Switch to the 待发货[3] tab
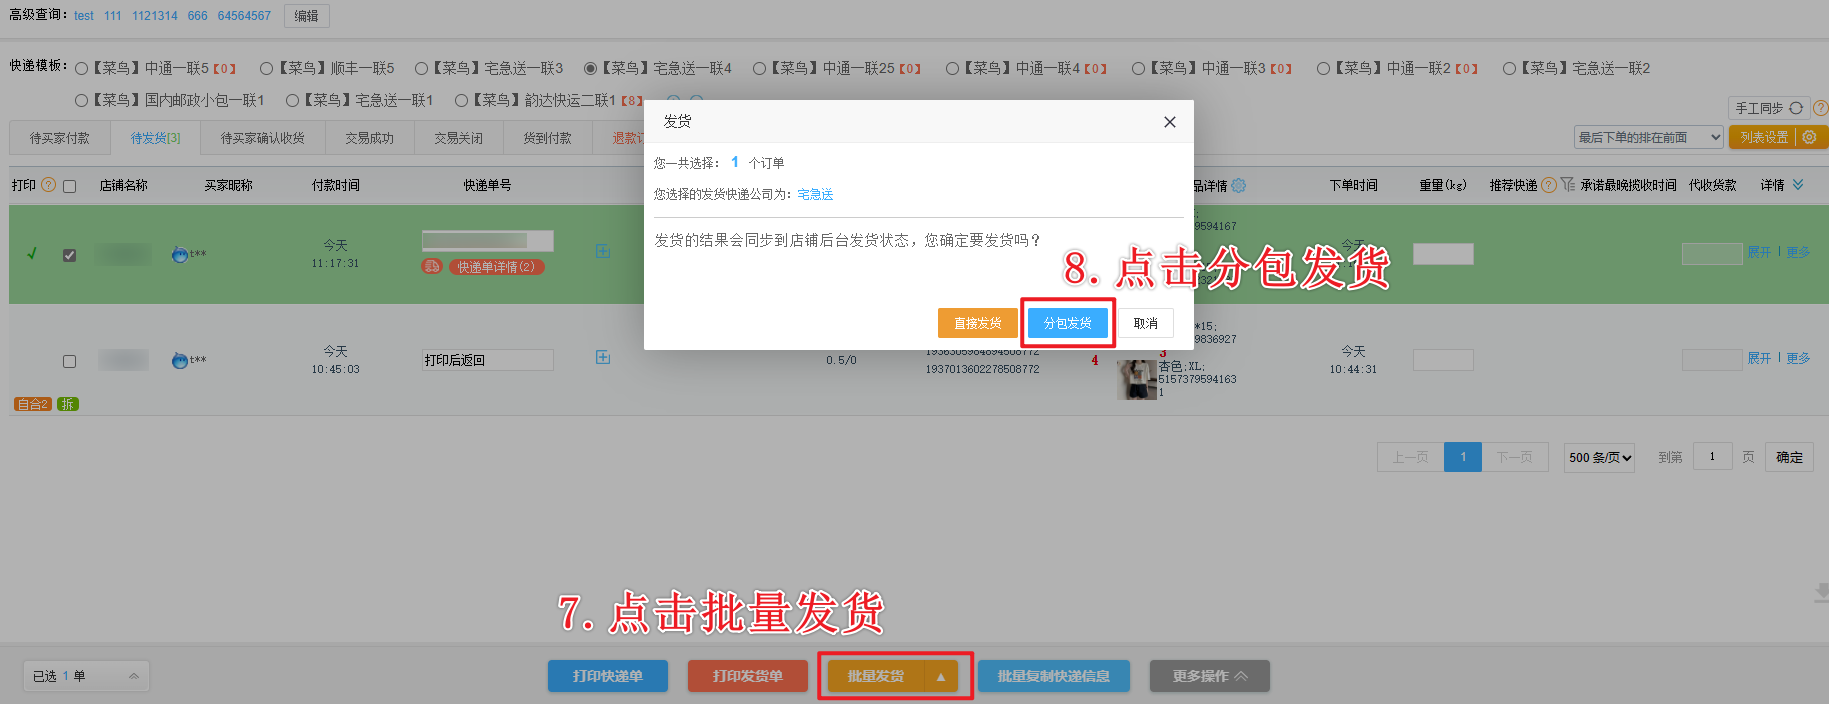Image resolution: width=1829 pixels, height=704 pixels. point(155,138)
